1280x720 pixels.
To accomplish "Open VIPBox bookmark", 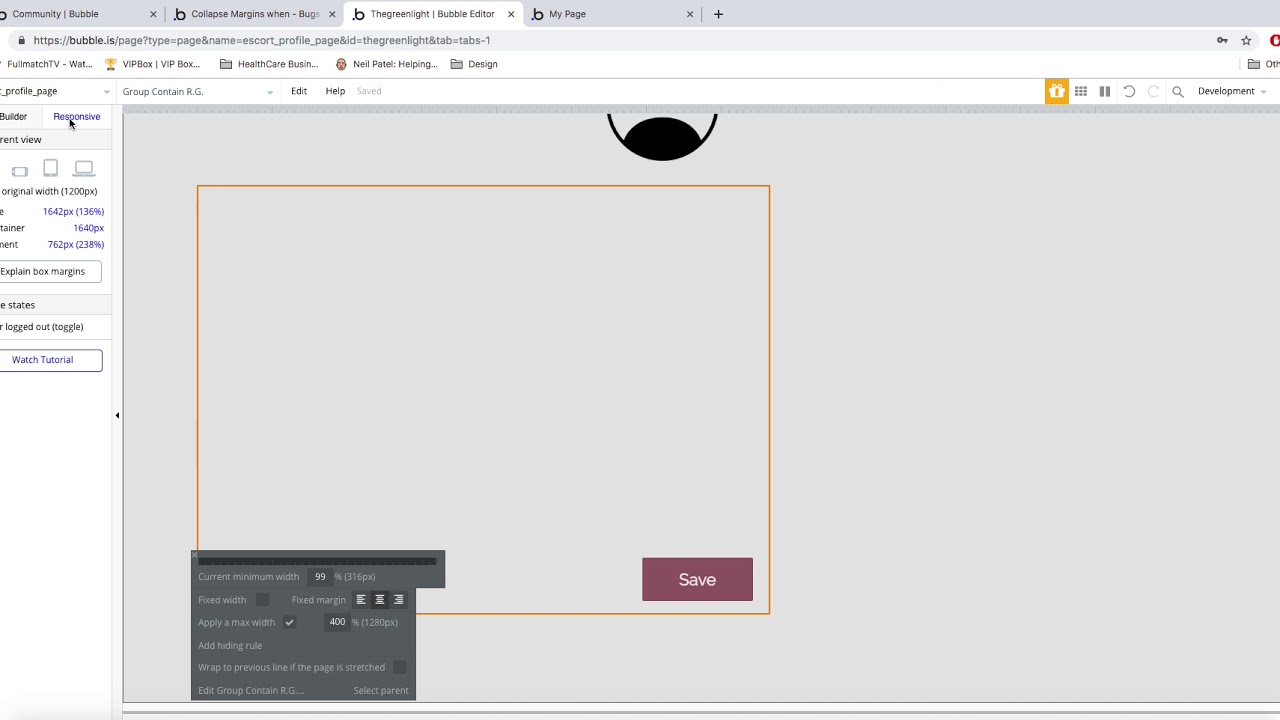I will 153,64.
